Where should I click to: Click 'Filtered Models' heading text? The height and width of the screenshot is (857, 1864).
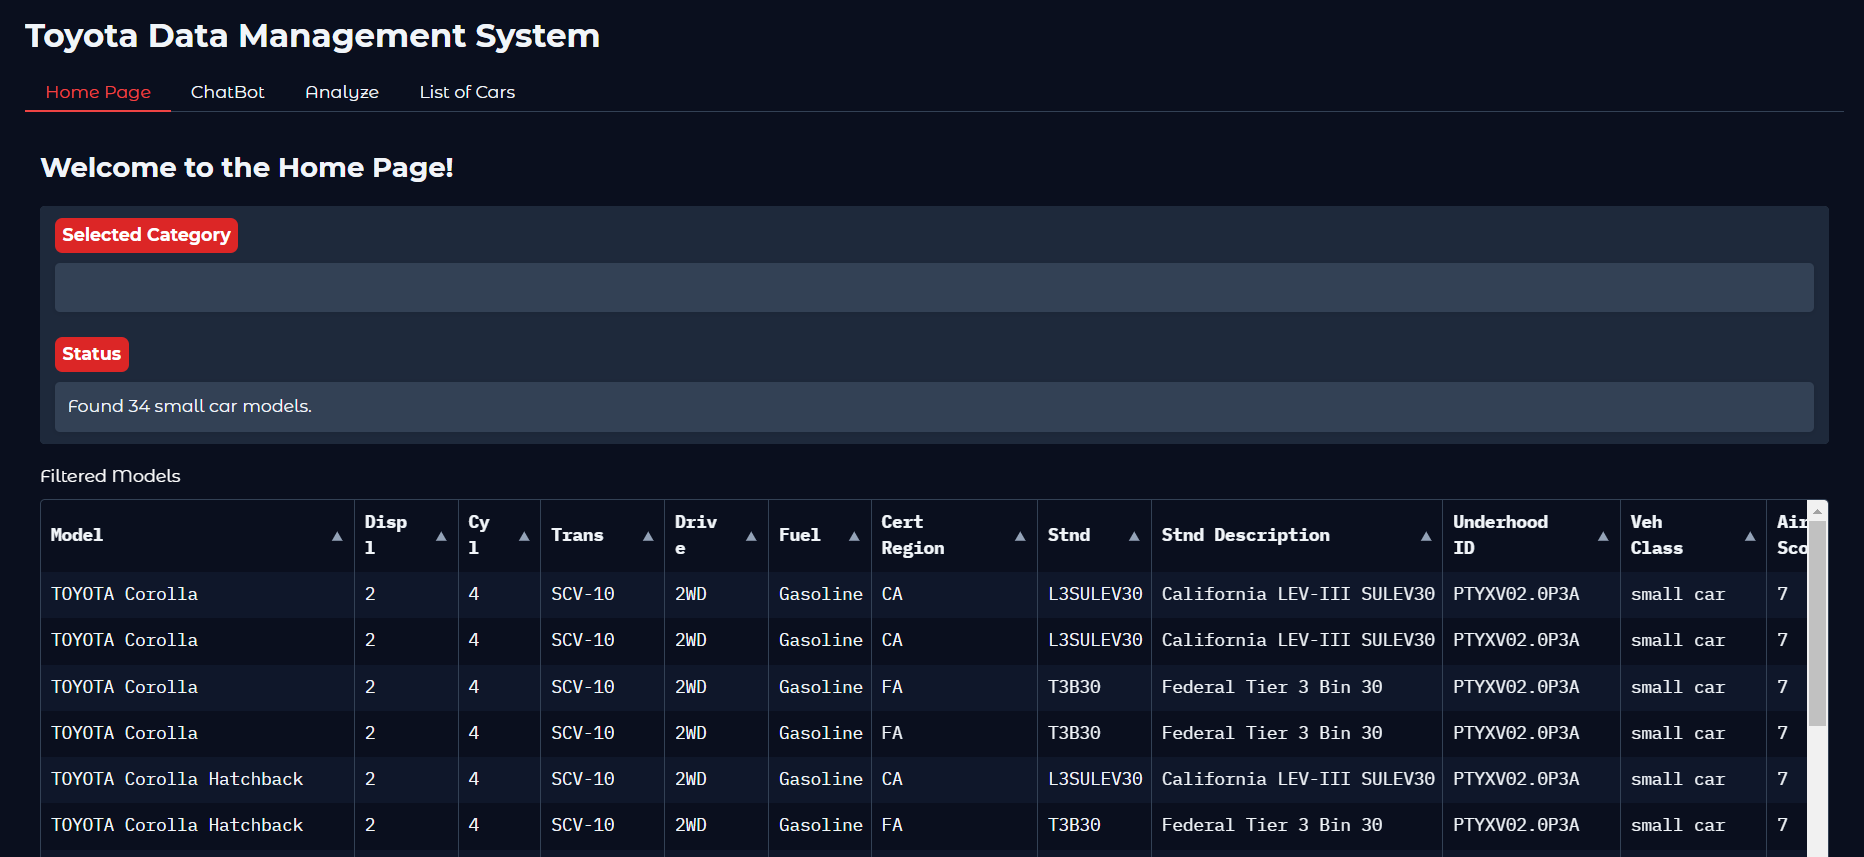click(x=110, y=476)
